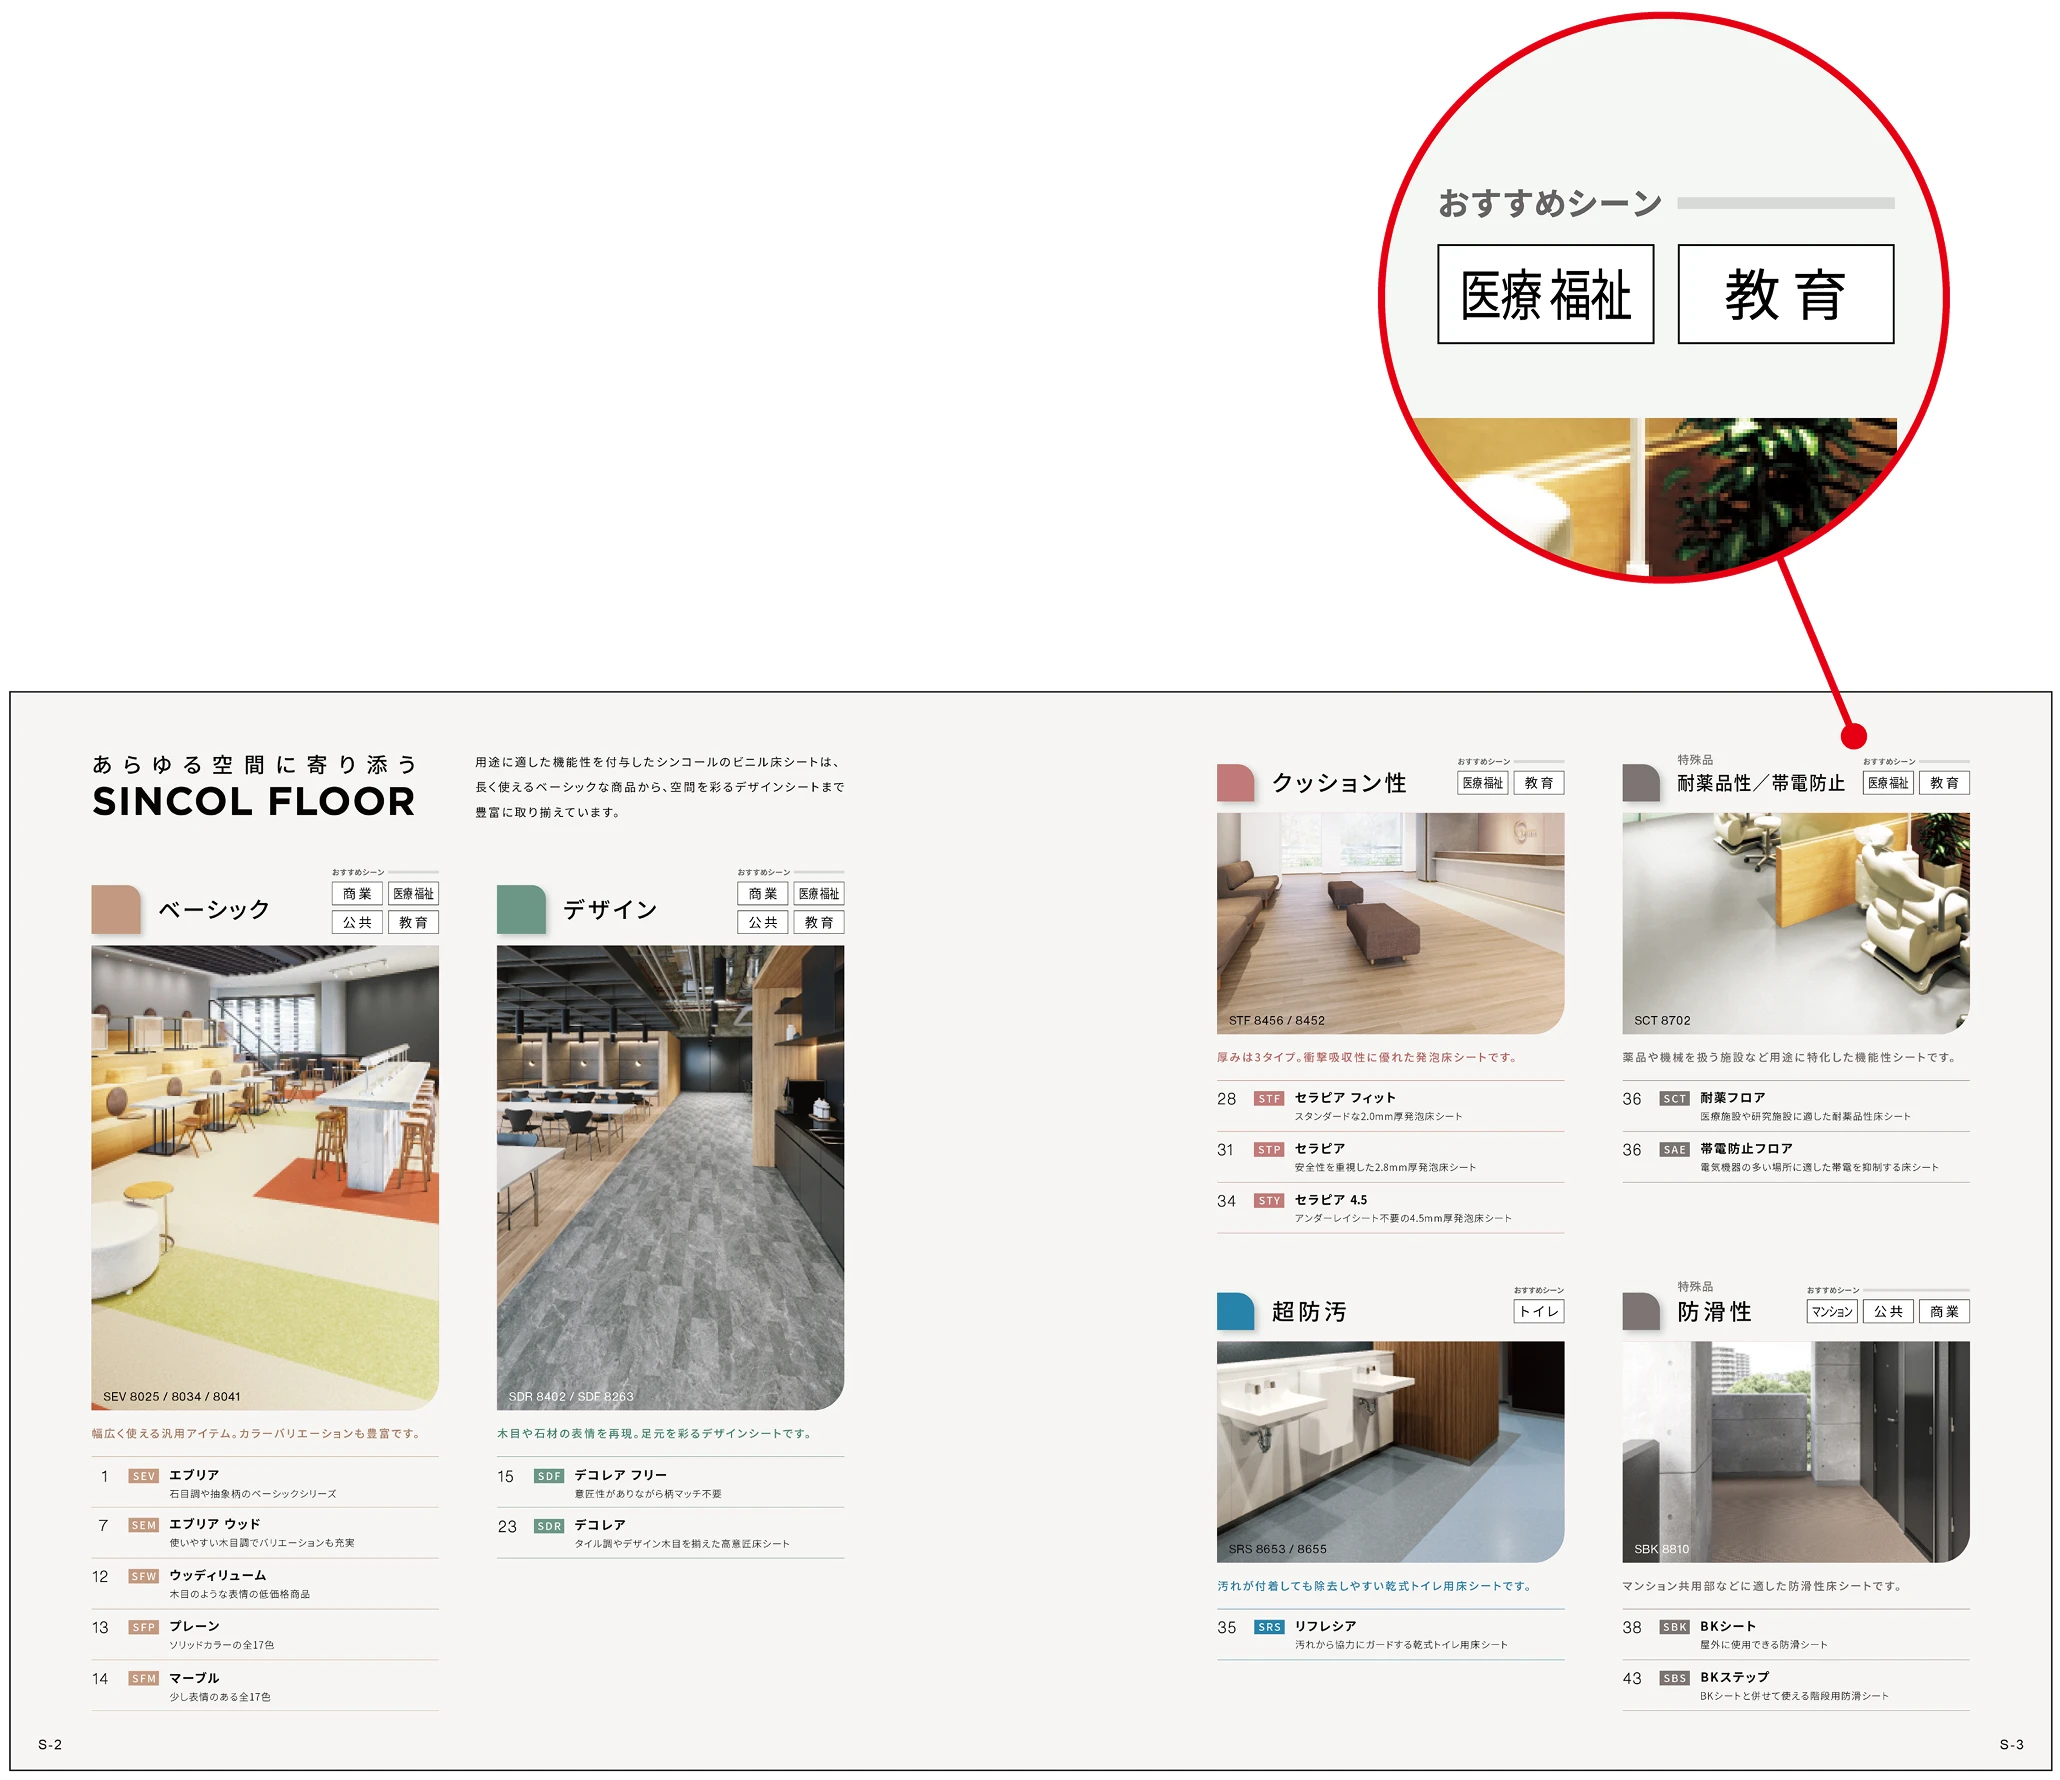
Task: Click the large 医療福祉 box in magnified callout
Action: point(1545,295)
